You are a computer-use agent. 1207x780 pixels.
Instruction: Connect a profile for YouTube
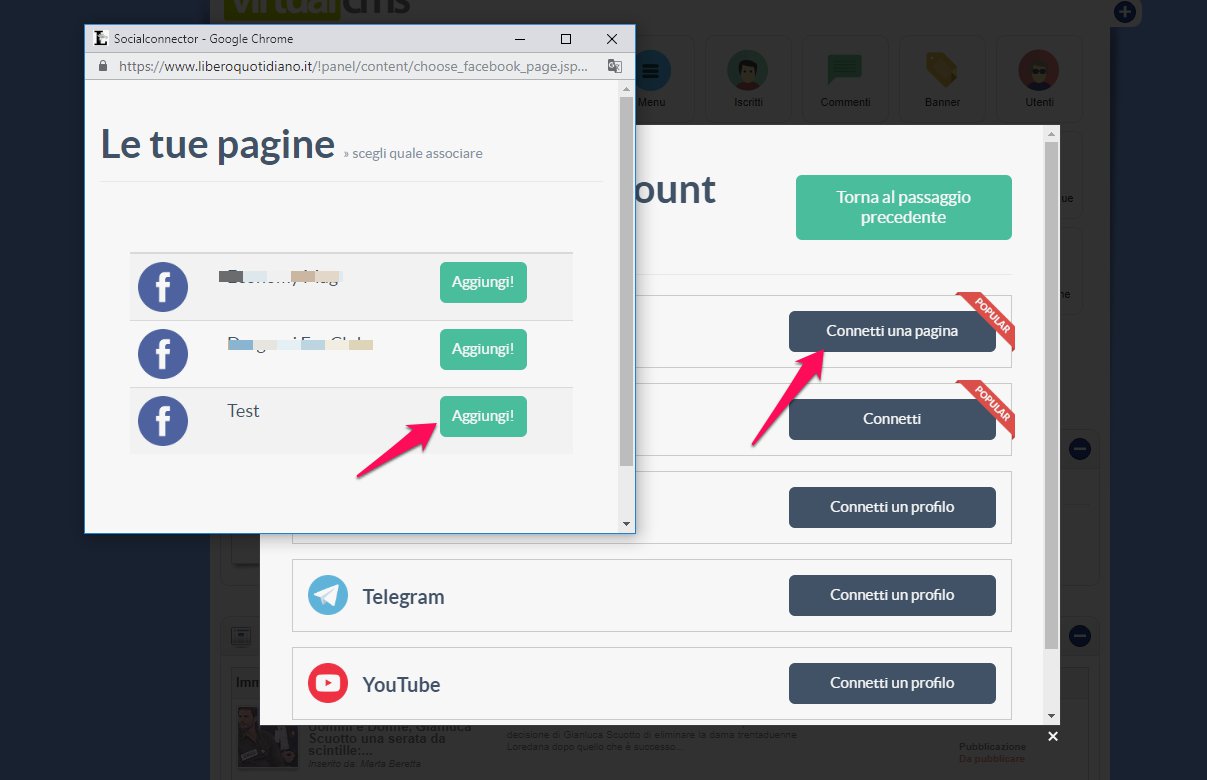pyautogui.click(x=891, y=683)
